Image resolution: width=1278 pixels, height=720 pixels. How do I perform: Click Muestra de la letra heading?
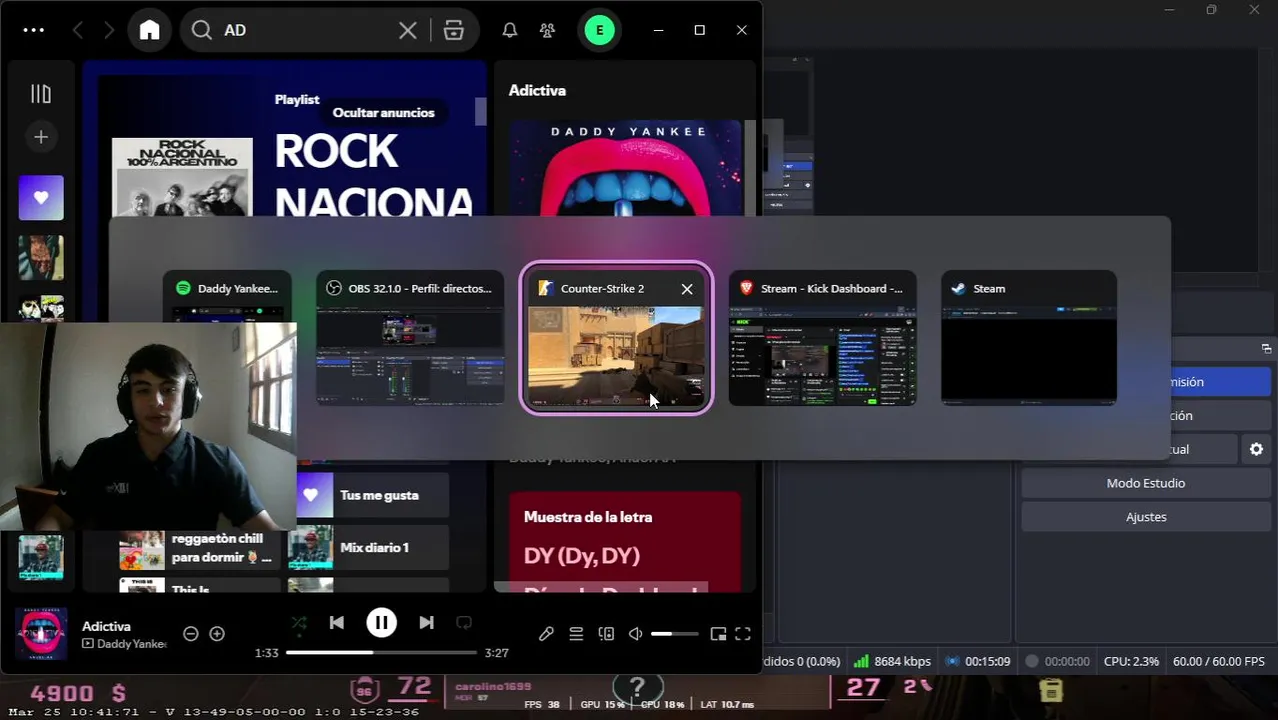(588, 517)
